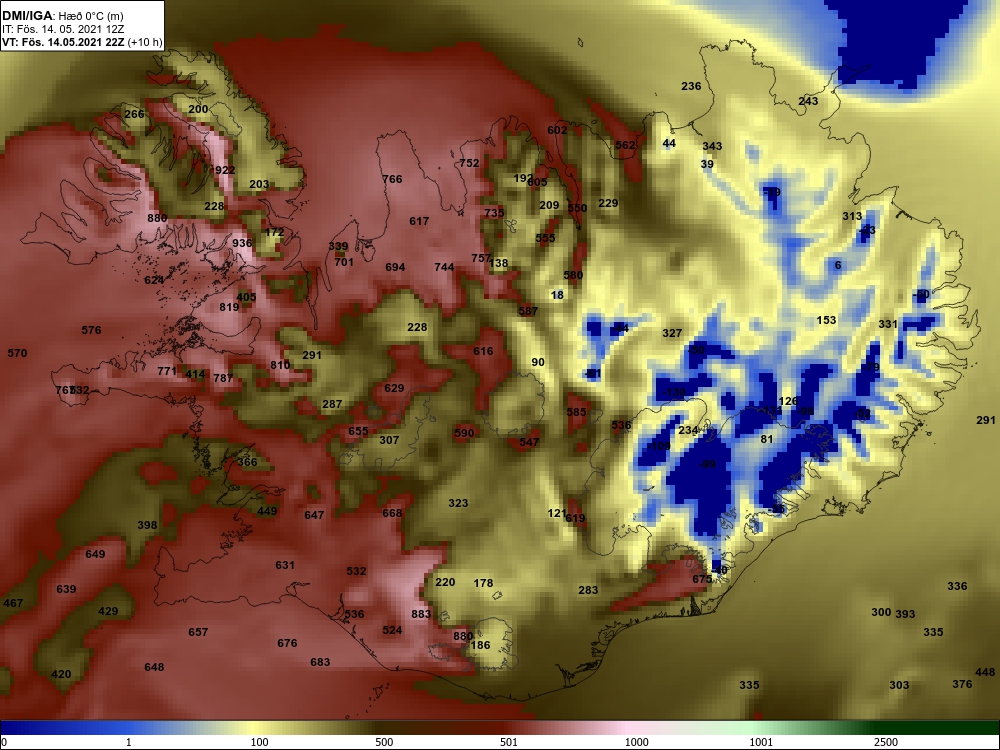Click the map value "449"
The width and height of the screenshot is (1000, 750).
(x=267, y=511)
